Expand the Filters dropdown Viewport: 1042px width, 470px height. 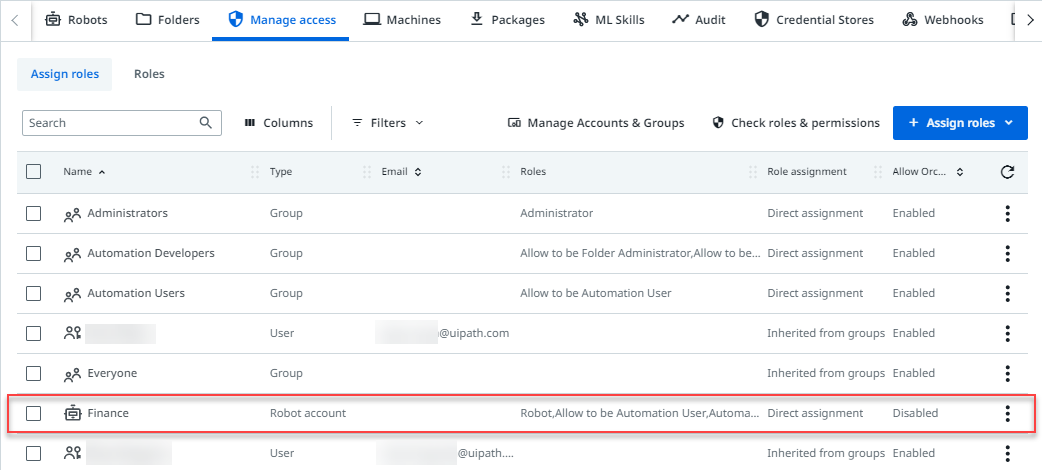387,123
